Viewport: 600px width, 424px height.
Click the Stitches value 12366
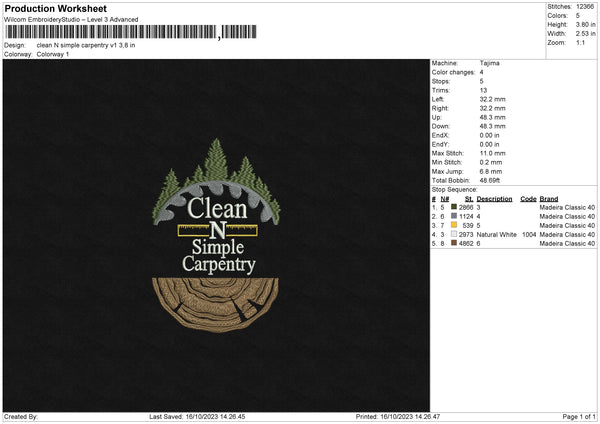point(585,7)
